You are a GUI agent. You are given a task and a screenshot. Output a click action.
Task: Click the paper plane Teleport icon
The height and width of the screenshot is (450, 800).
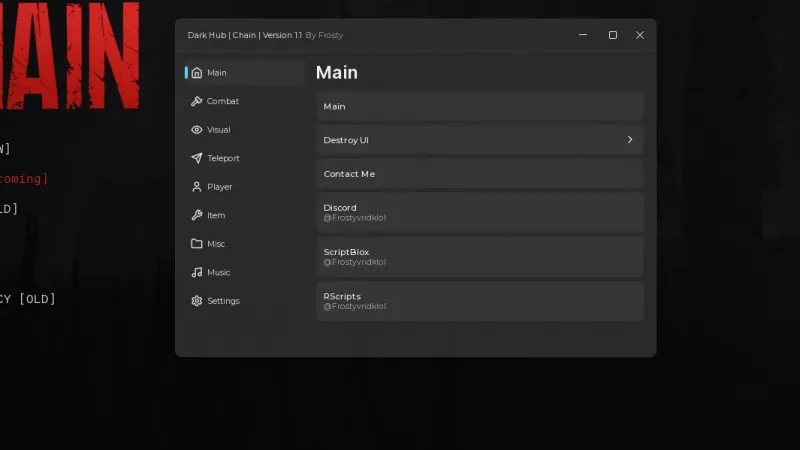[x=196, y=158]
